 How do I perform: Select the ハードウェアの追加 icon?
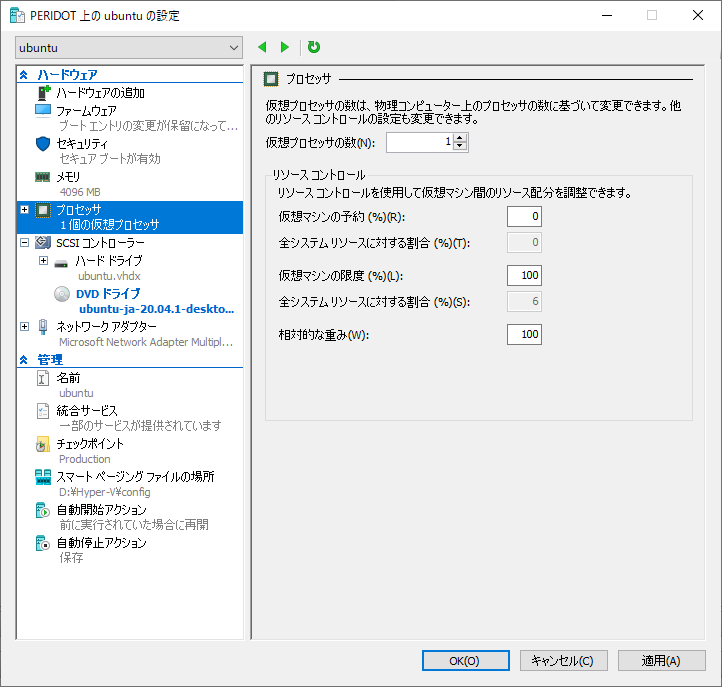[43, 93]
